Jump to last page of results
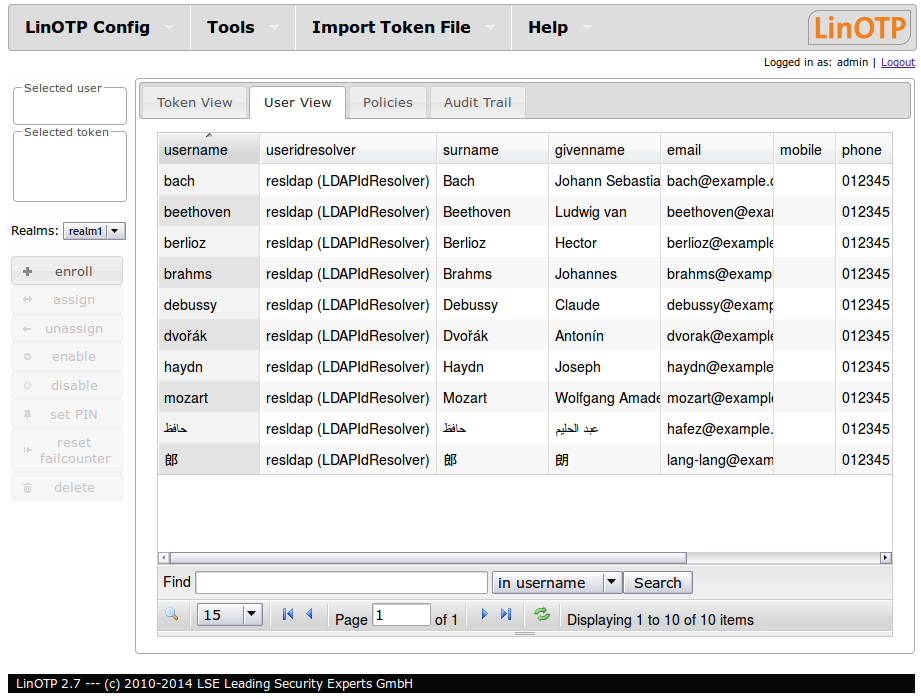The image size is (921, 699). click(506, 615)
